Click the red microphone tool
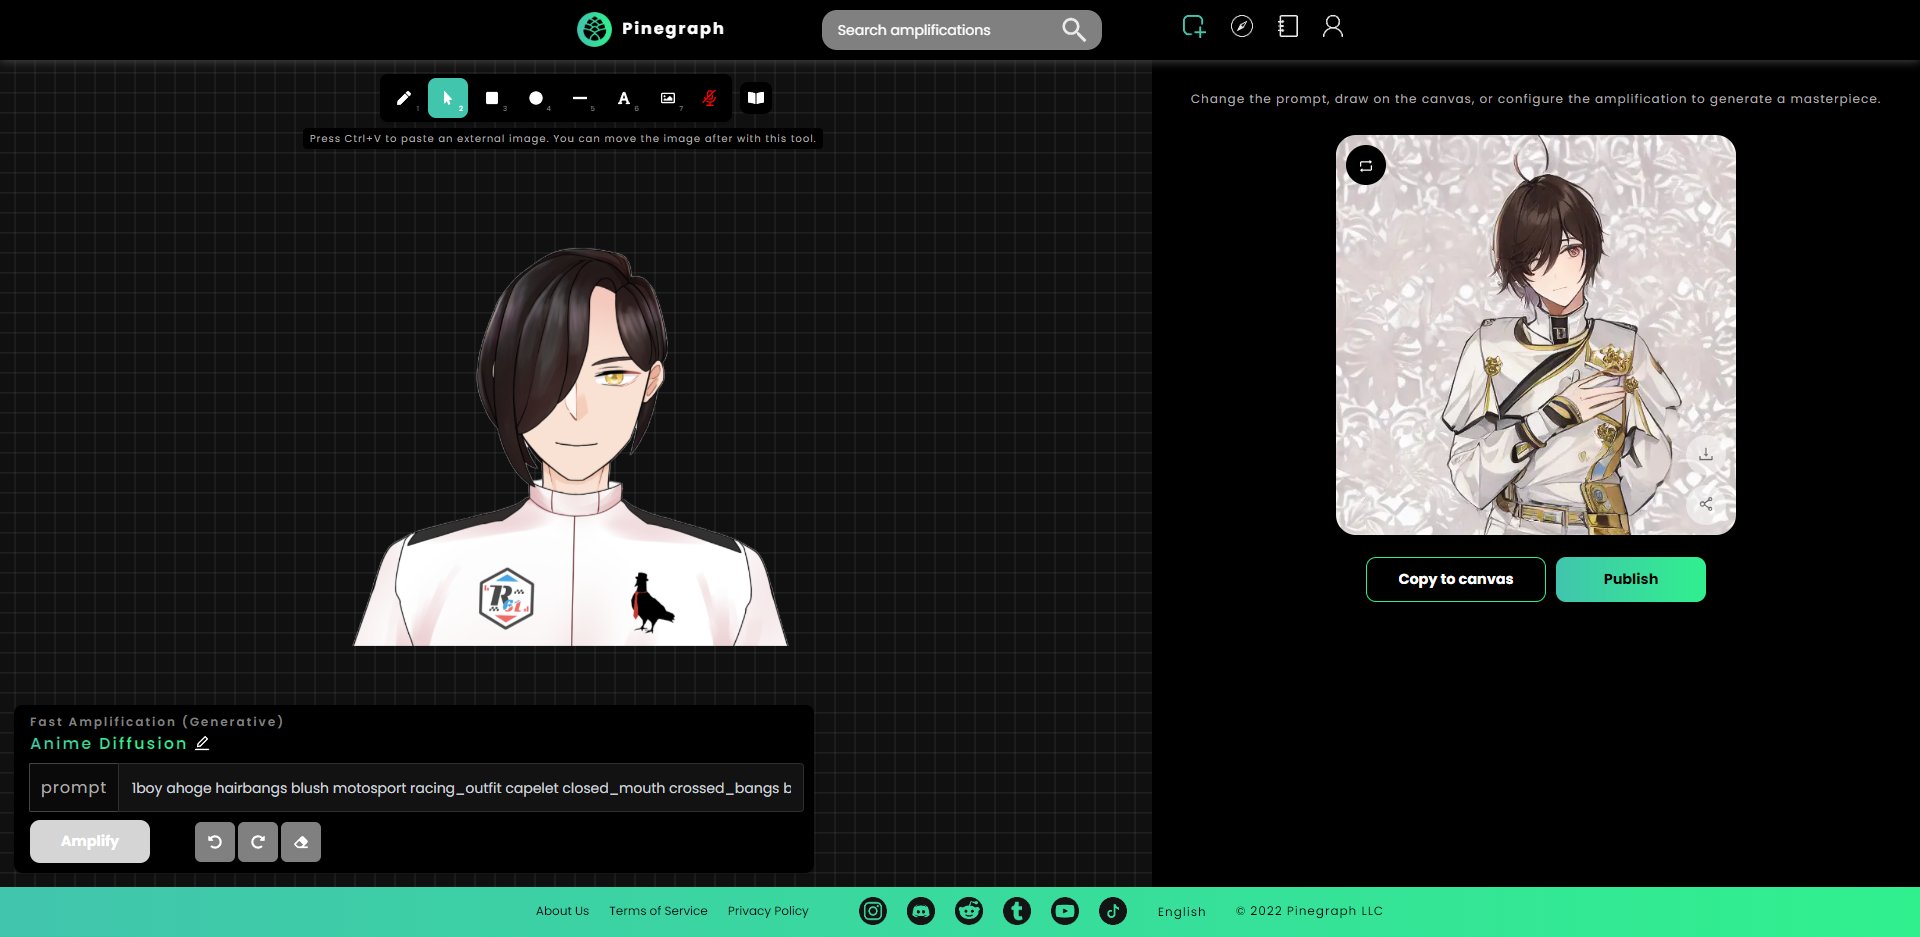The width and height of the screenshot is (1920, 937). [709, 98]
